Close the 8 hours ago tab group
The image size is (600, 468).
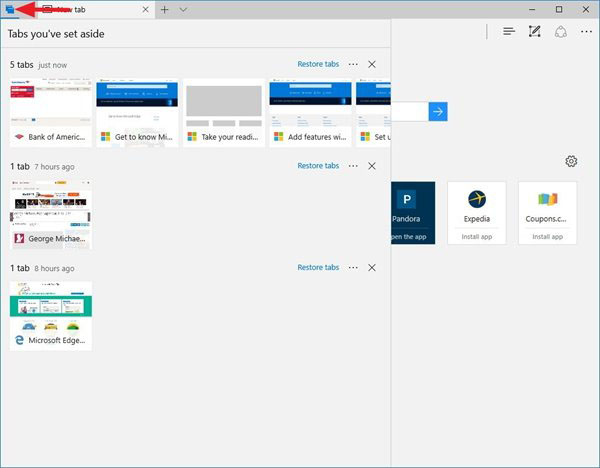(x=372, y=268)
